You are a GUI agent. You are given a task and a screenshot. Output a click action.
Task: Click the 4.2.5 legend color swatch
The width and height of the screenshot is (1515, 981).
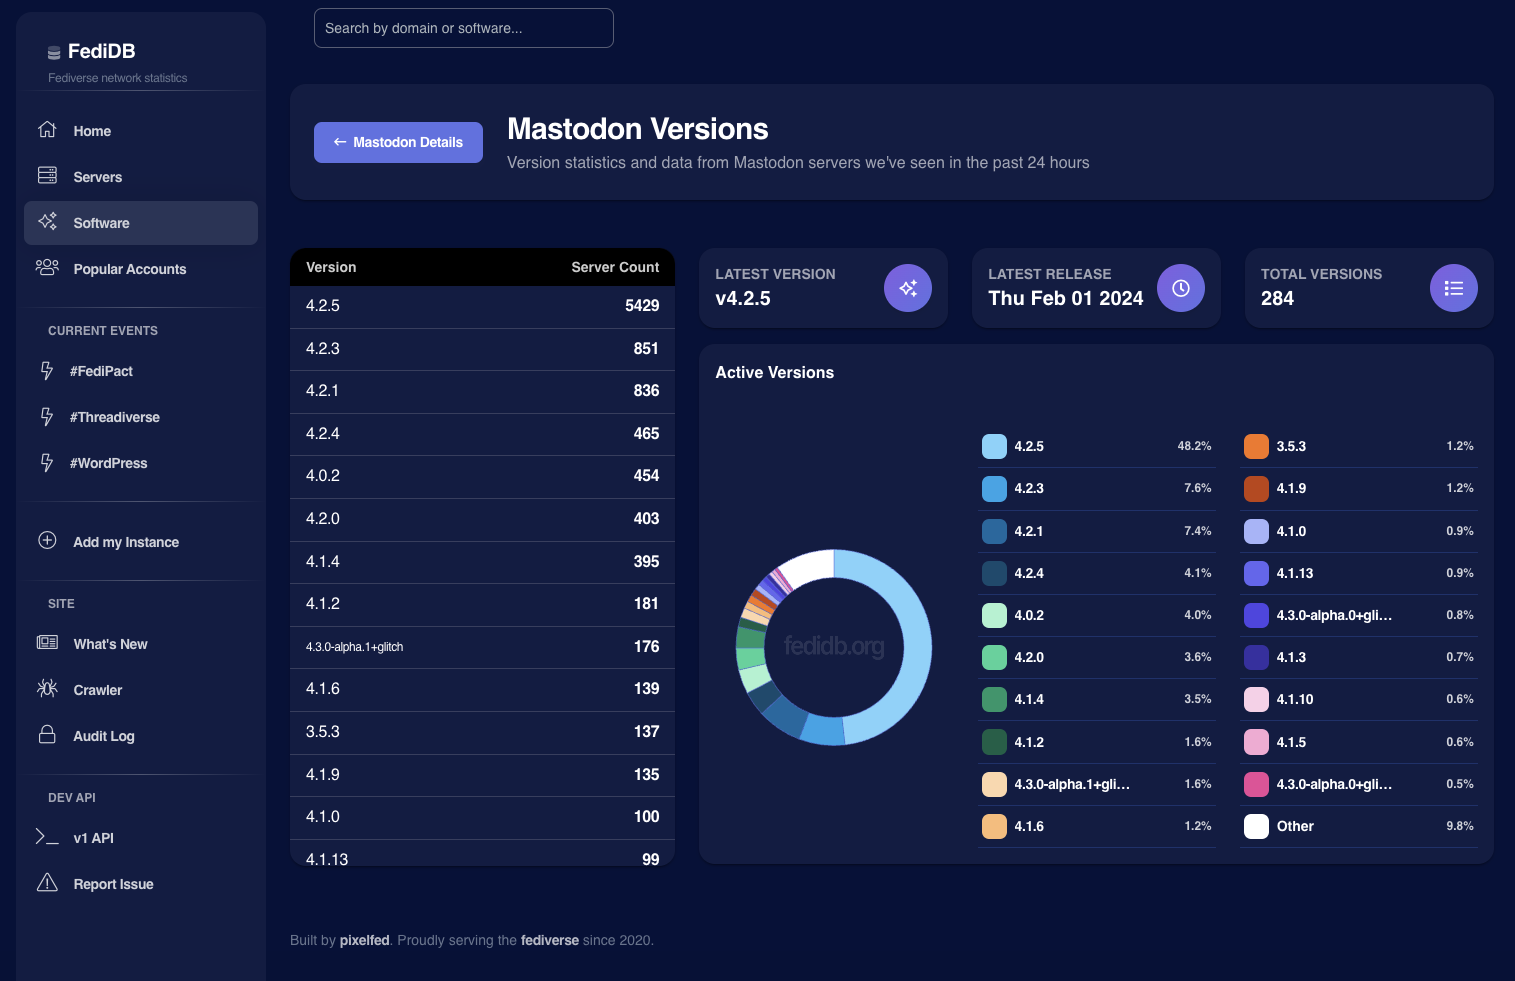coord(994,446)
